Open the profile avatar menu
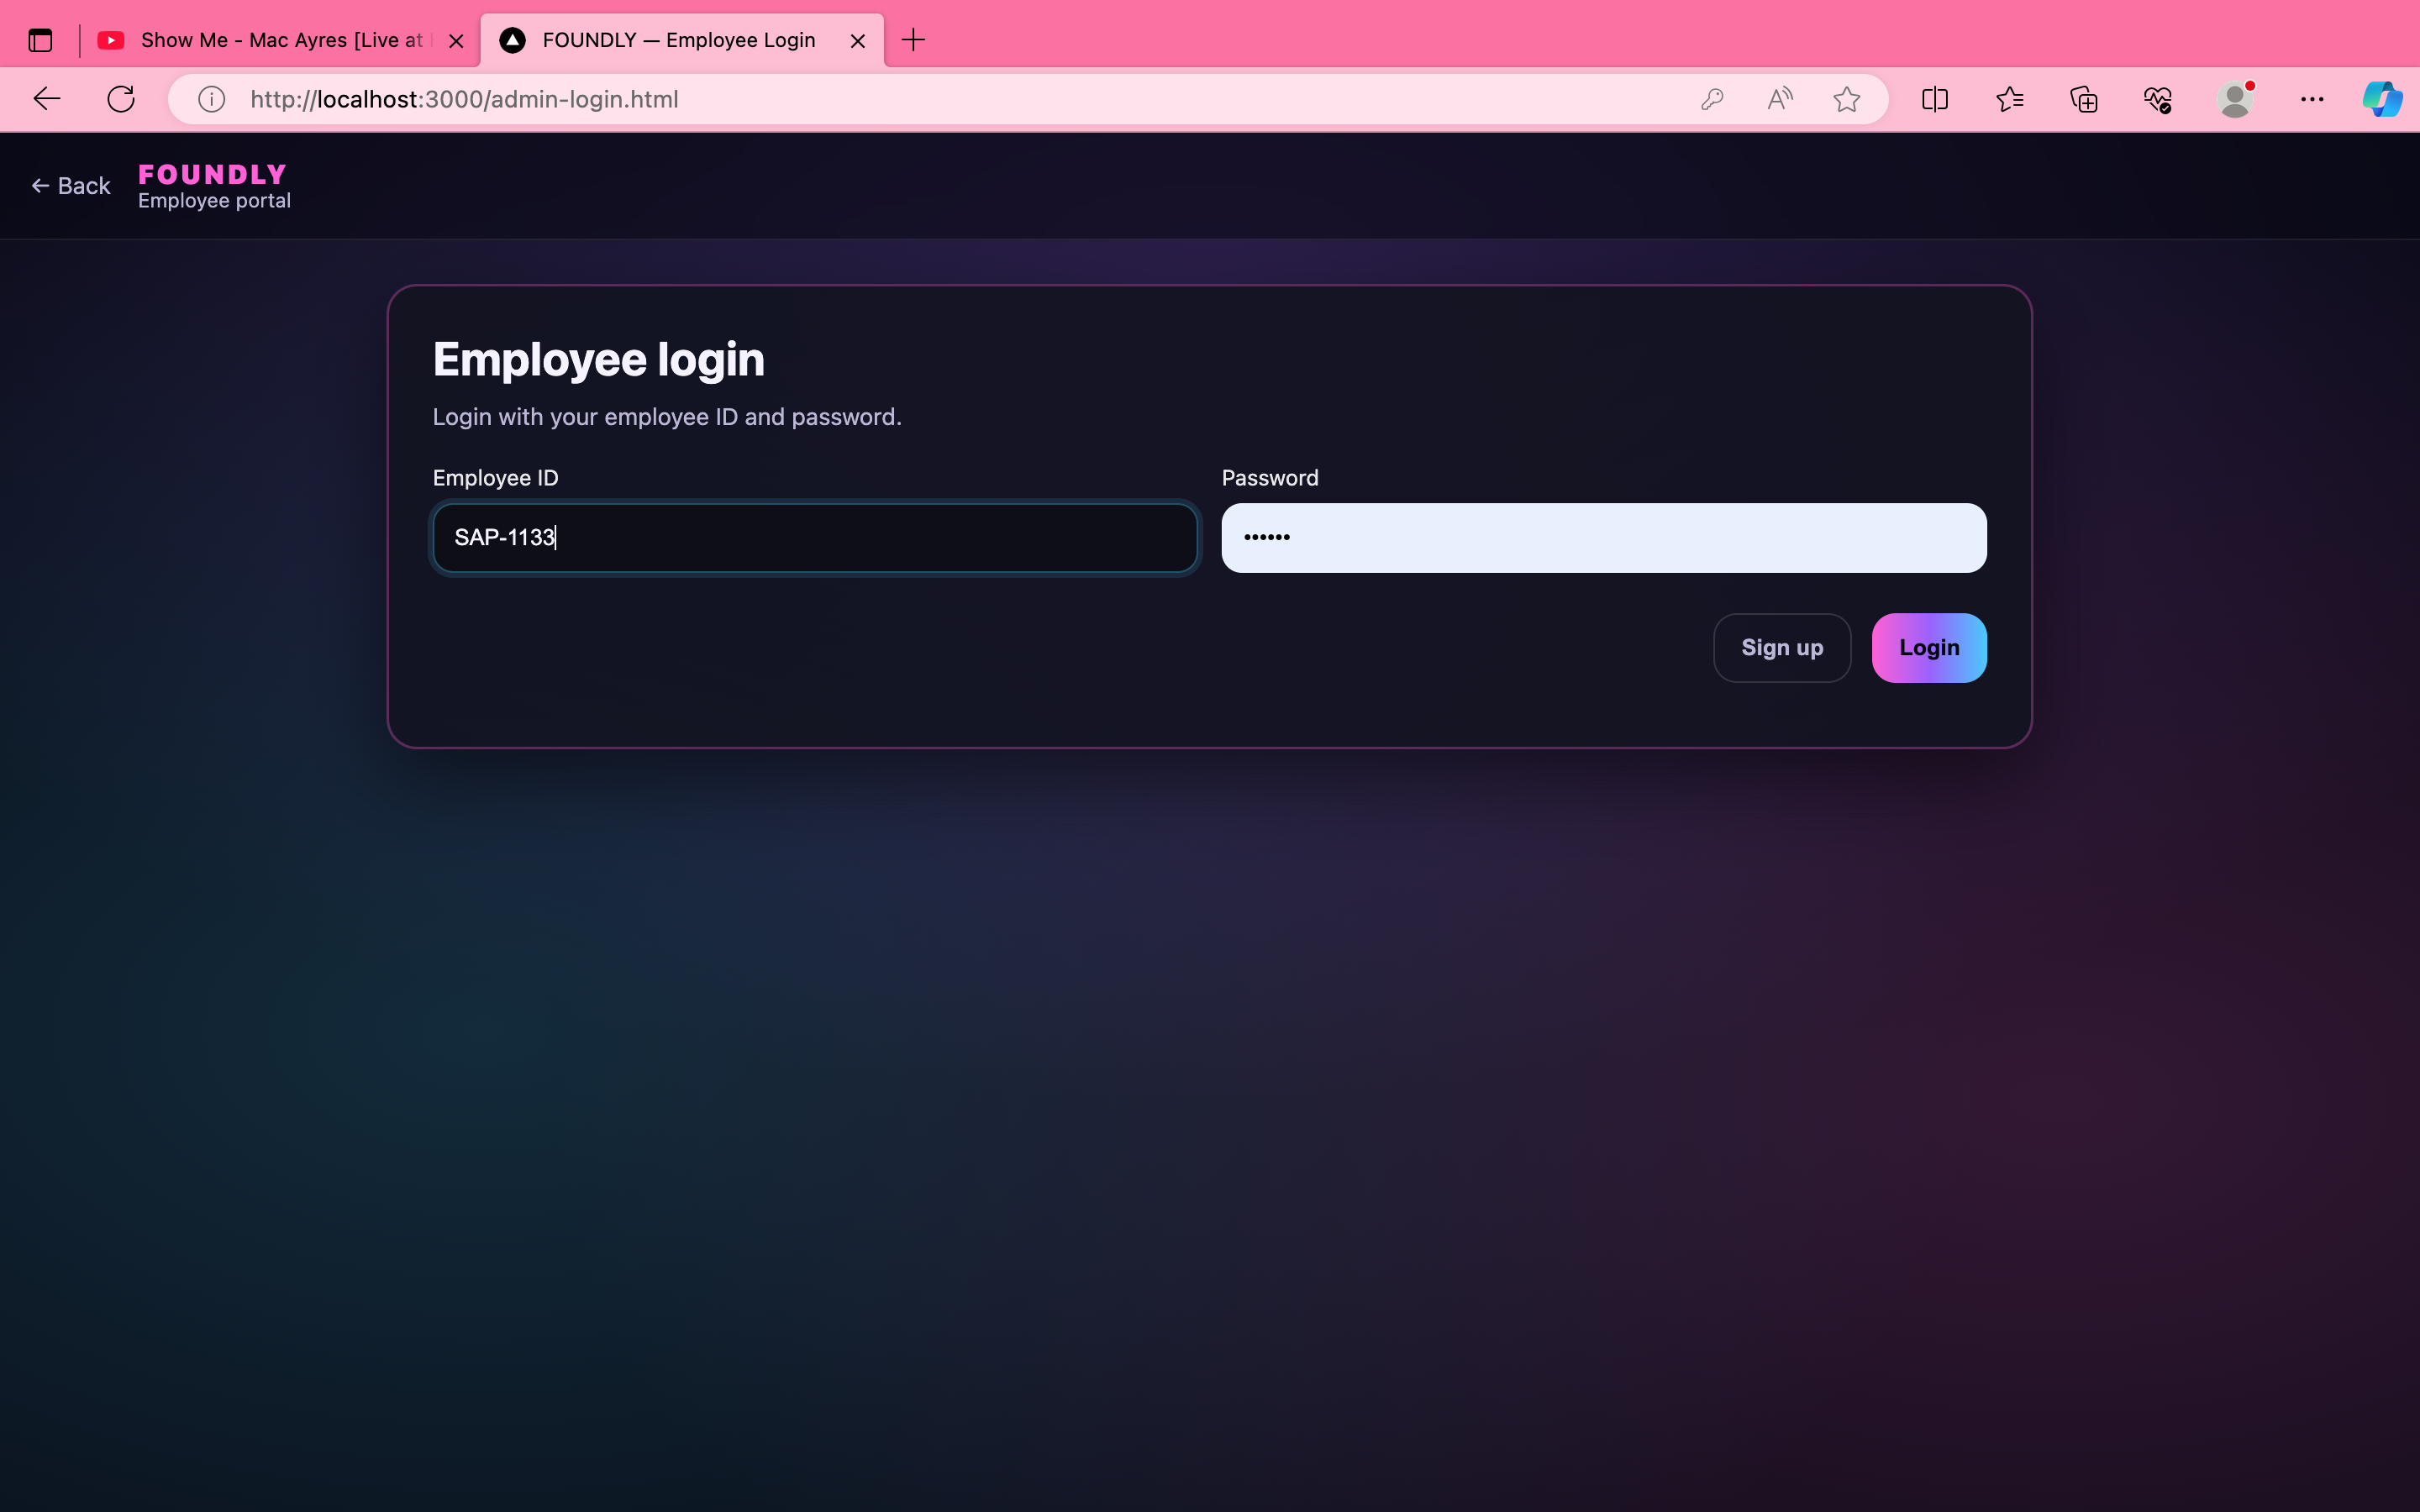Viewport: 2420px width, 1512px height. (2235, 99)
